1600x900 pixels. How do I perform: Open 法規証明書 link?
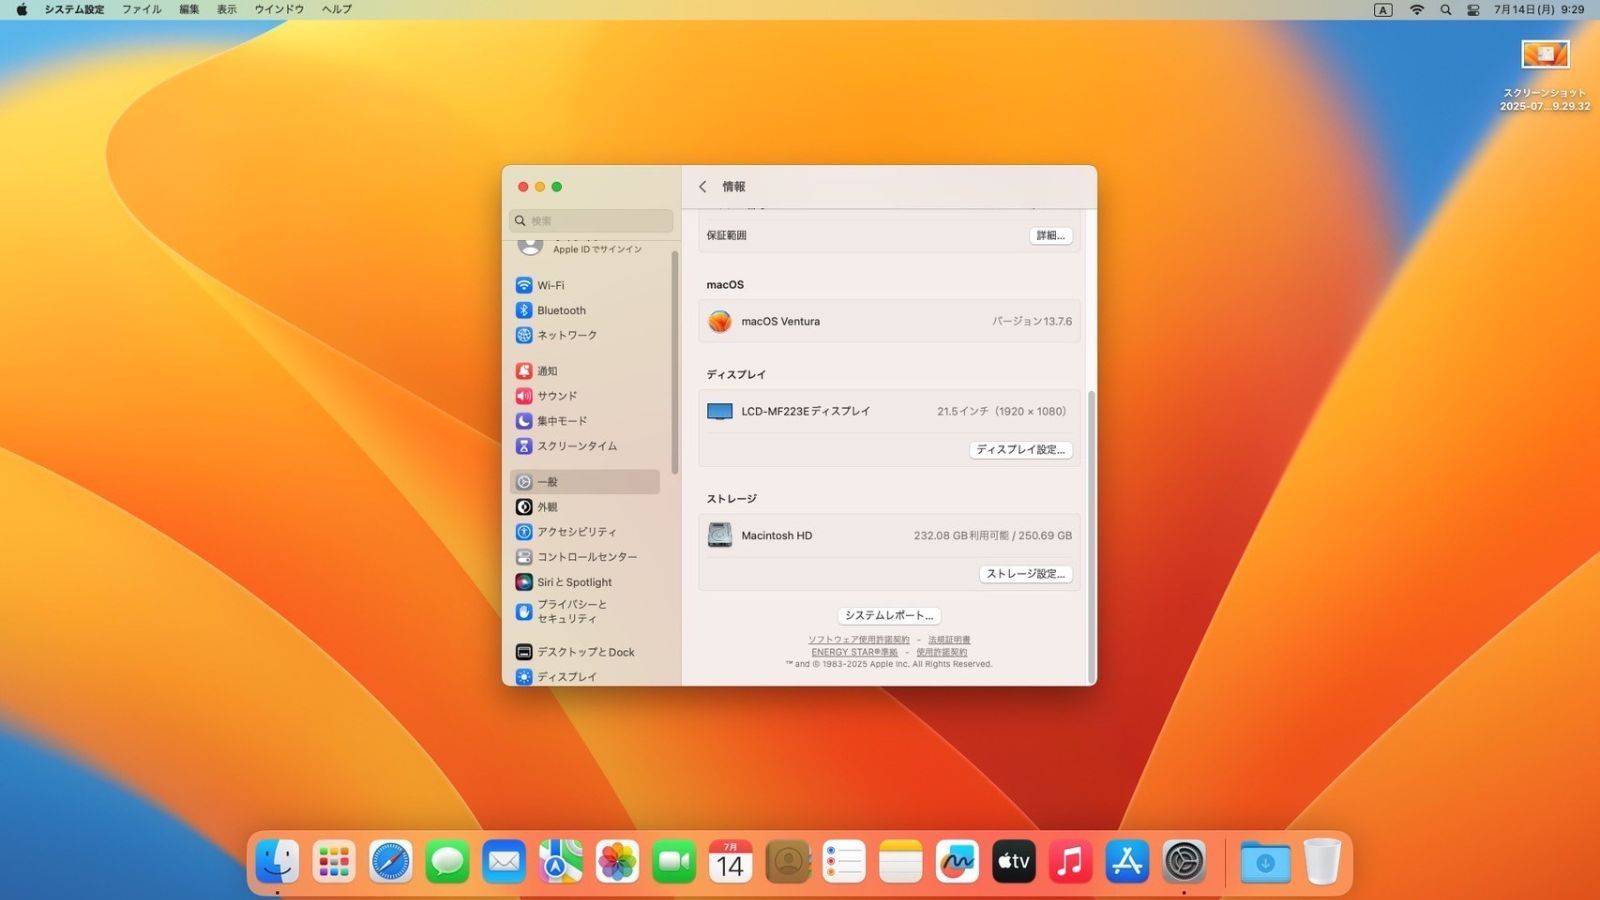(949, 640)
